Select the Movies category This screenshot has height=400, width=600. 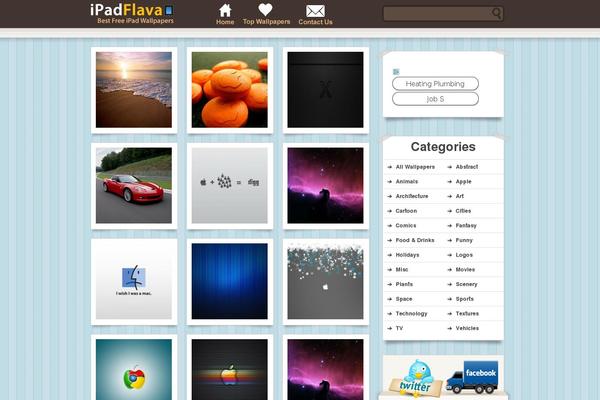point(465,269)
